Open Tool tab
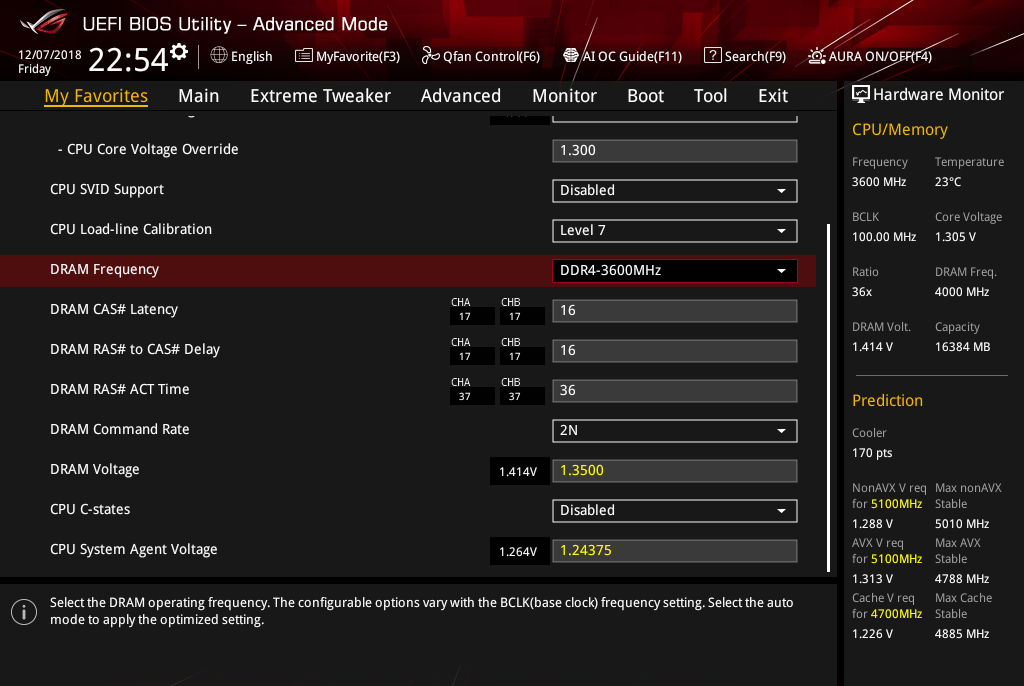 [x=710, y=96]
